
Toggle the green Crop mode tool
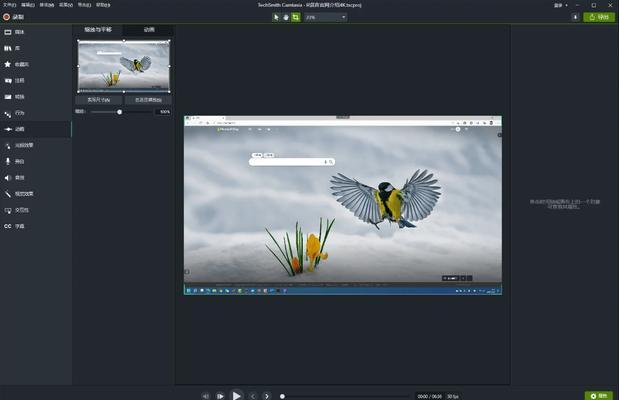pos(296,17)
